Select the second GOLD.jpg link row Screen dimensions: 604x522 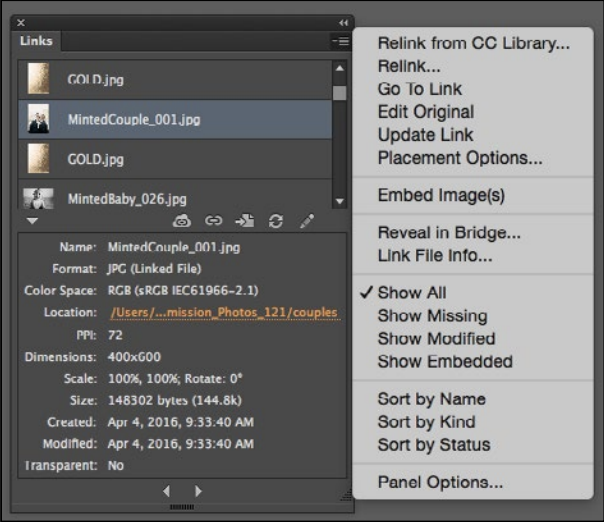(x=175, y=159)
